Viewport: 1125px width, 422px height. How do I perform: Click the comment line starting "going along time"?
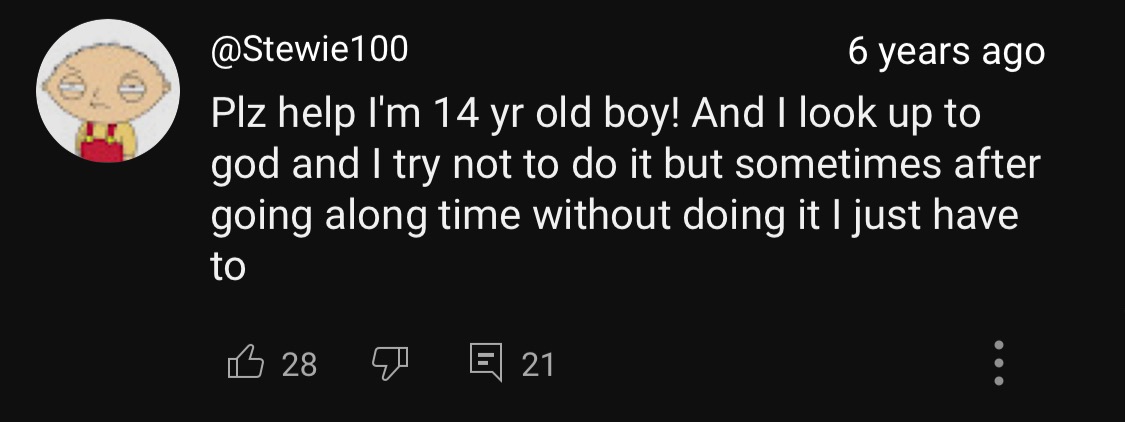click(x=614, y=217)
